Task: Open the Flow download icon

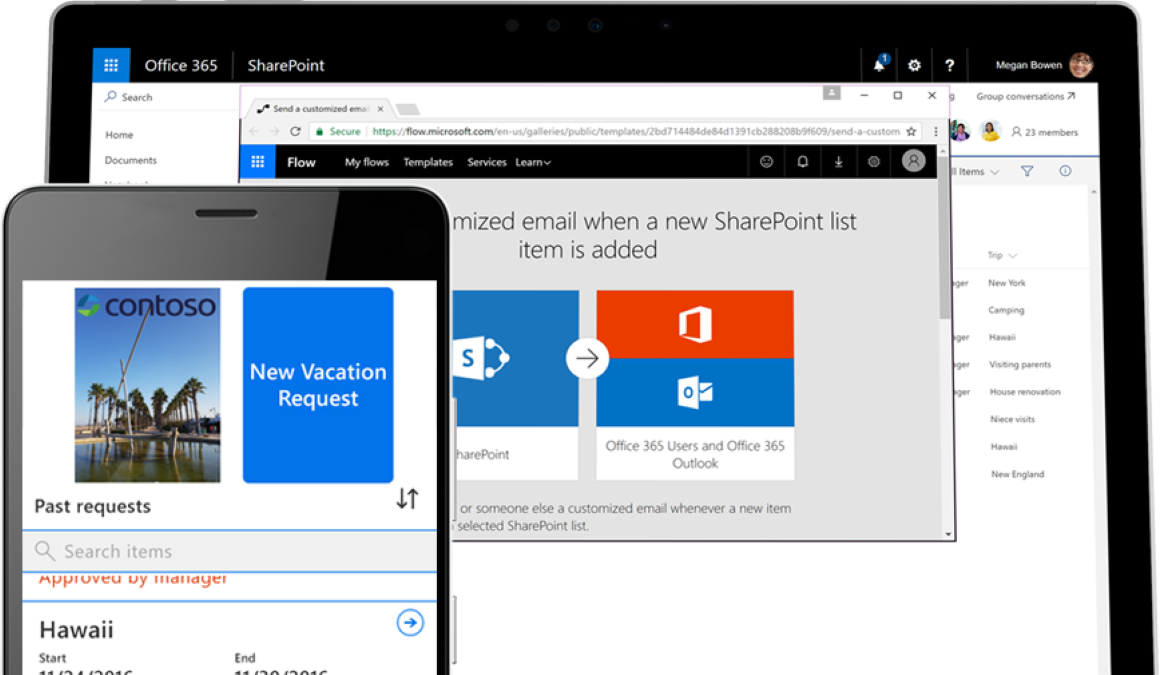Action: 838,161
